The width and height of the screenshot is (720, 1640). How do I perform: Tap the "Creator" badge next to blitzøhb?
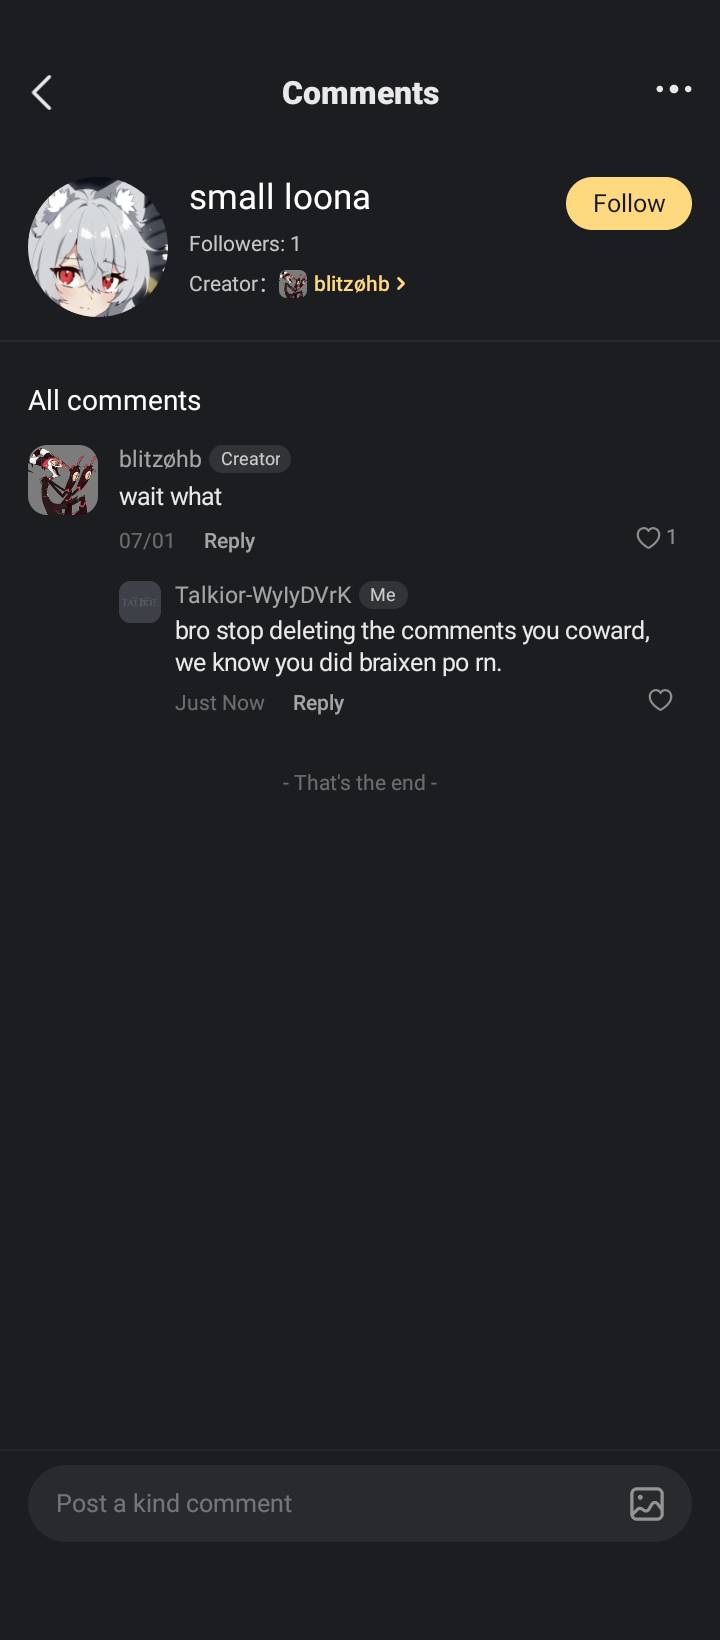(250, 459)
